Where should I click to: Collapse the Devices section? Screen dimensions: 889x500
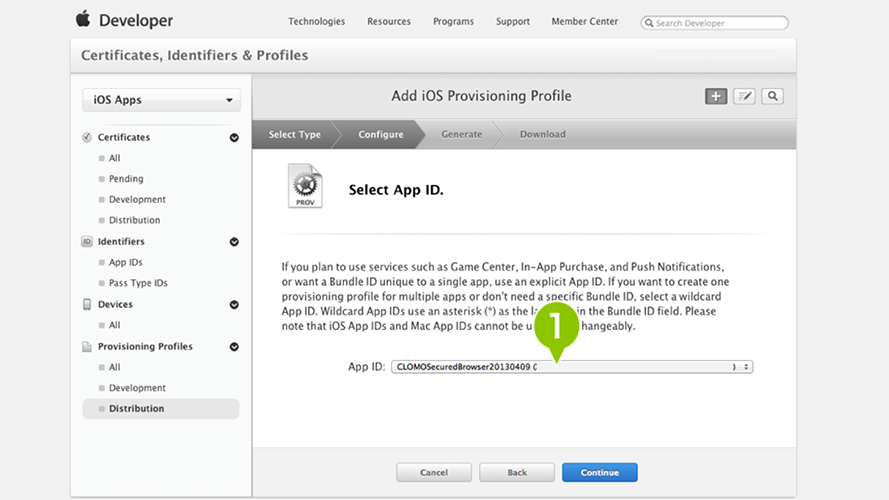(x=234, y=305)
